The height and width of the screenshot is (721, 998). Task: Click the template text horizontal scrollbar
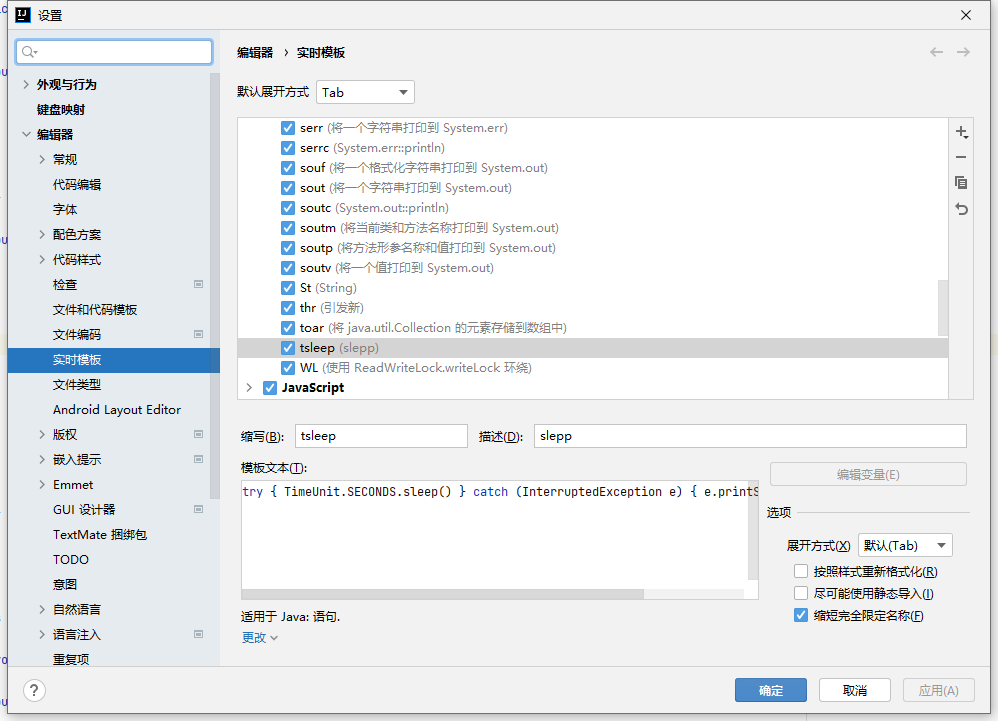tap(442, 594)
